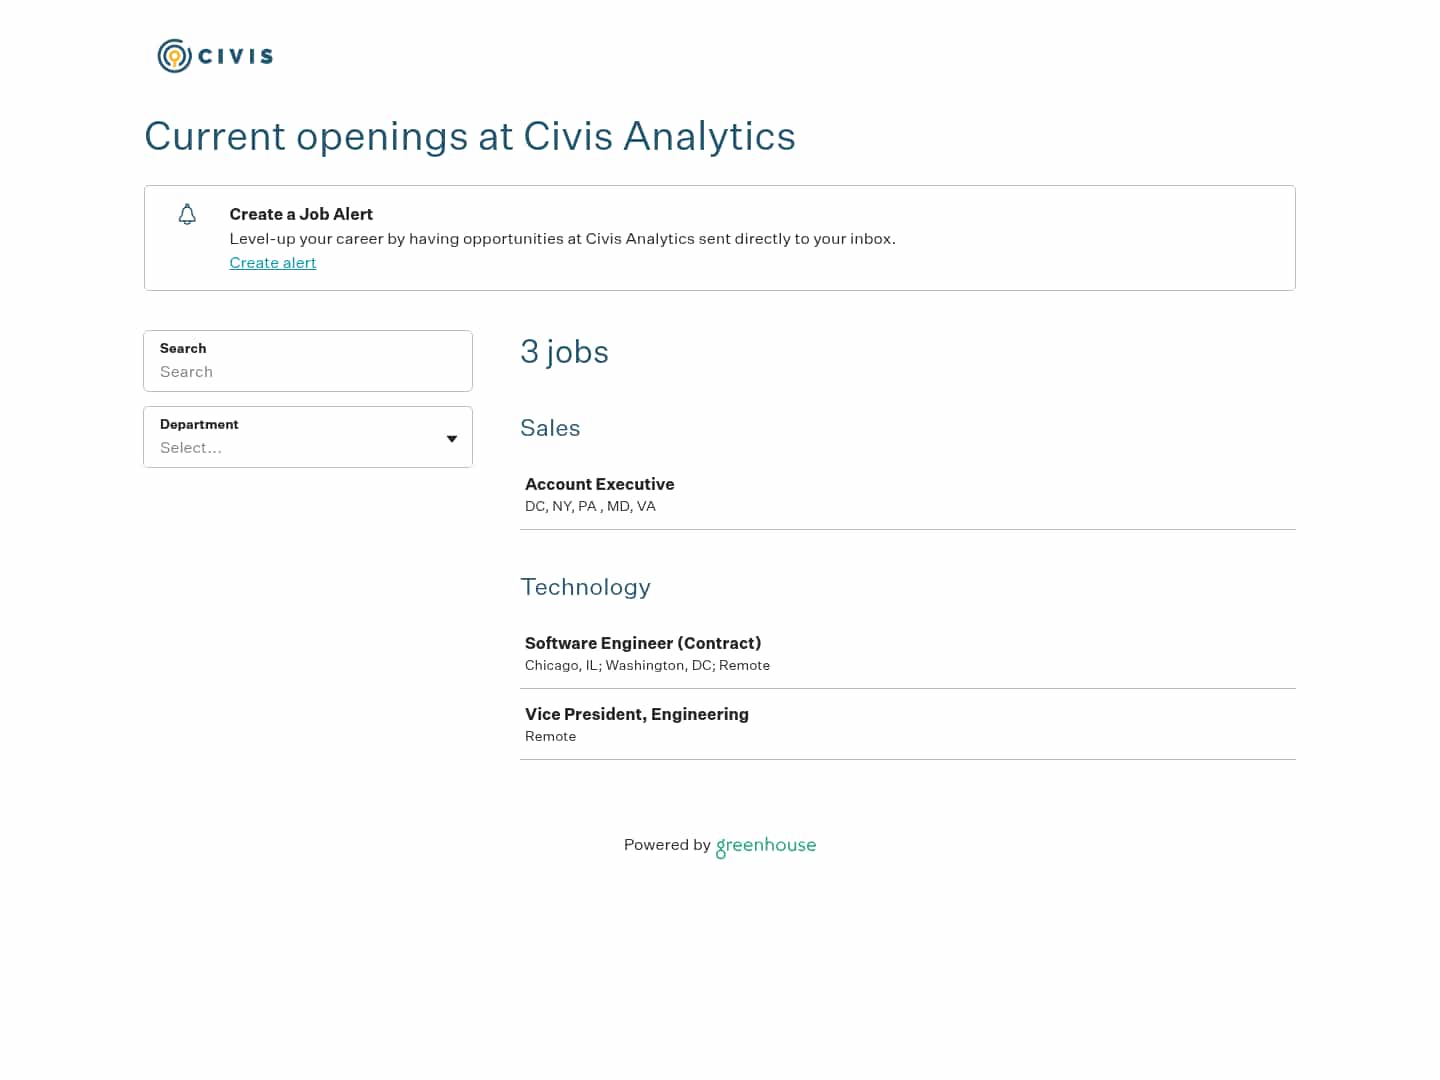Click 'Chicago, IL; Washington, DC; Remote' location text
1440x1080 pixels.
(647, 665)
